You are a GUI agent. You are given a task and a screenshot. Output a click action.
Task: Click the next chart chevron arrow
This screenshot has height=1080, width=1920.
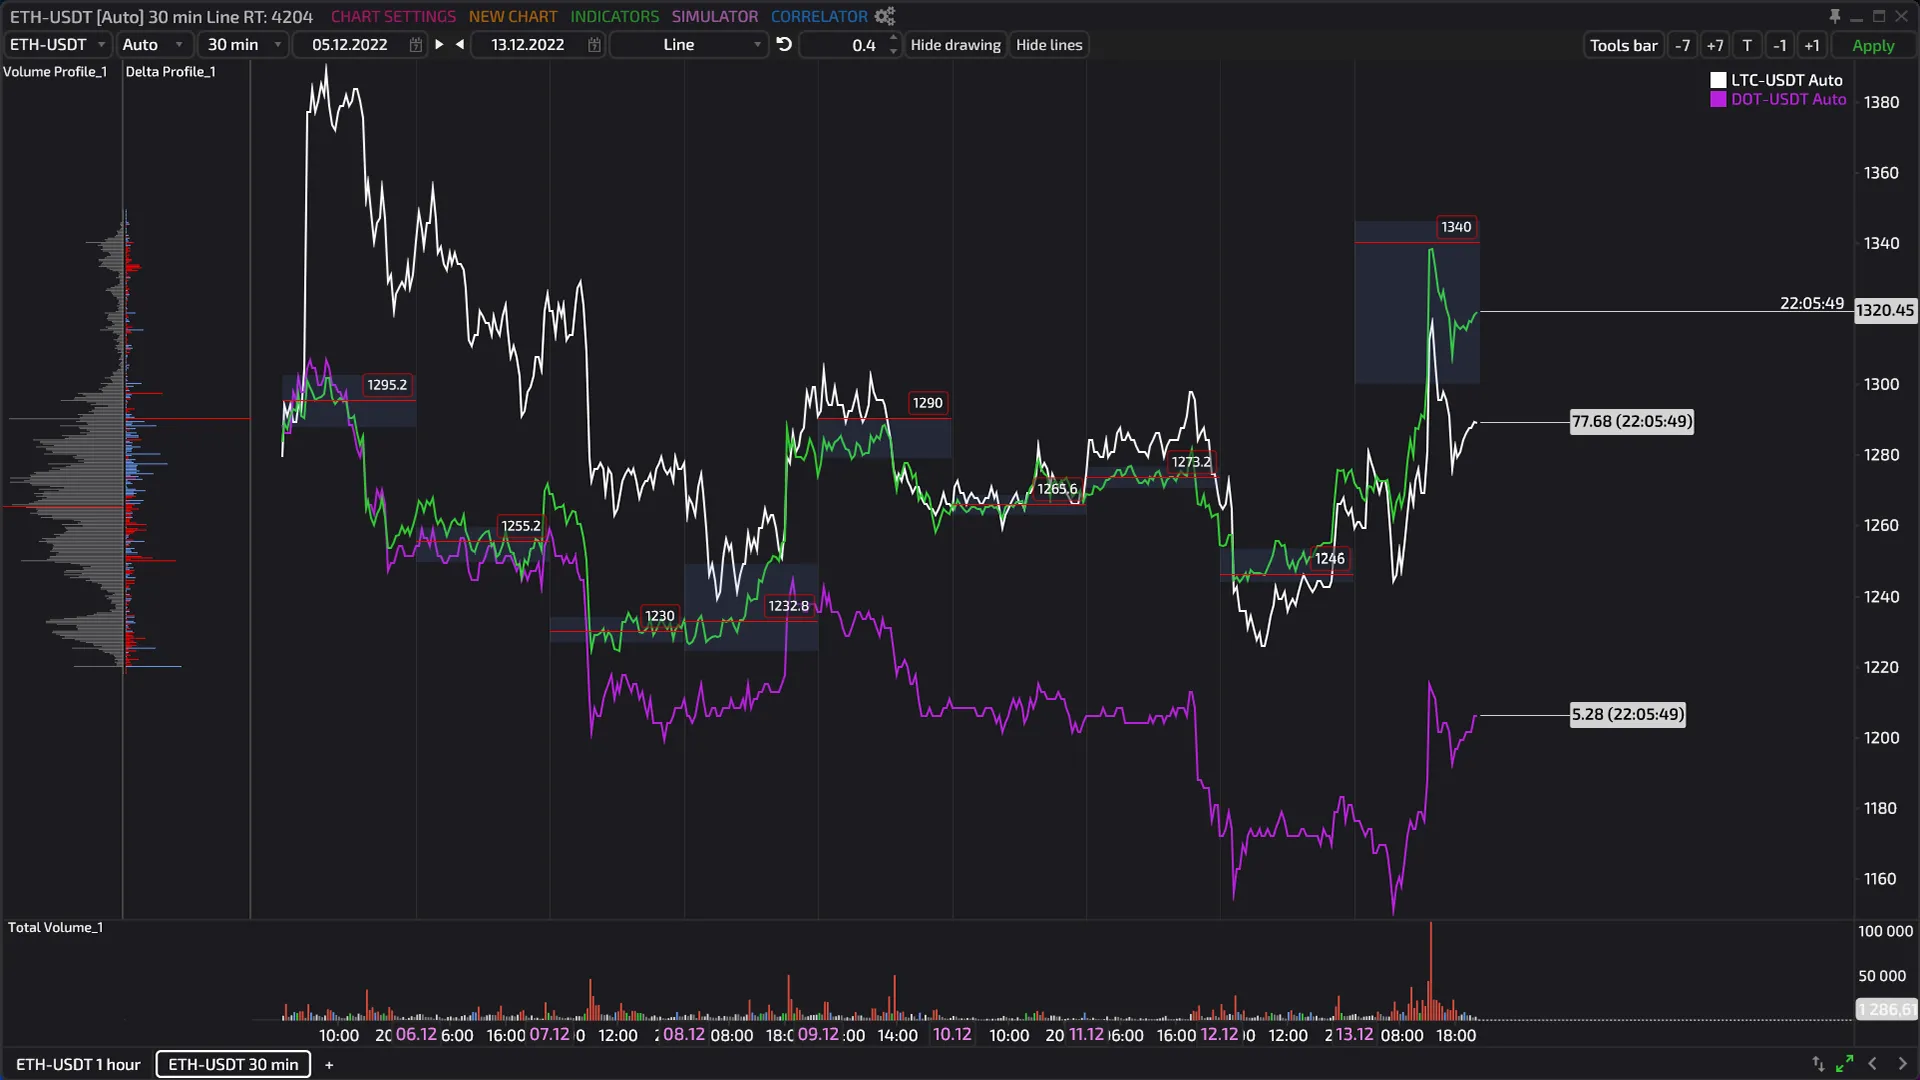click(x=1902, y=1064)
